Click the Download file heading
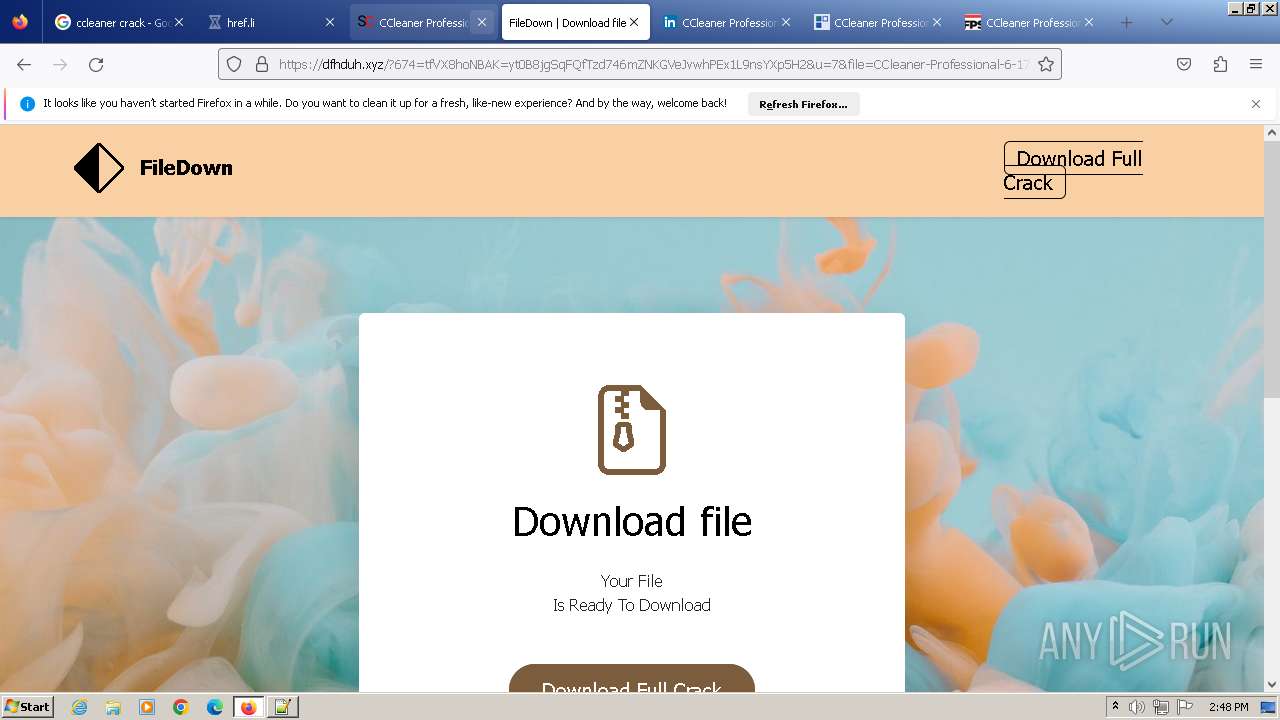 click(632, 522)
